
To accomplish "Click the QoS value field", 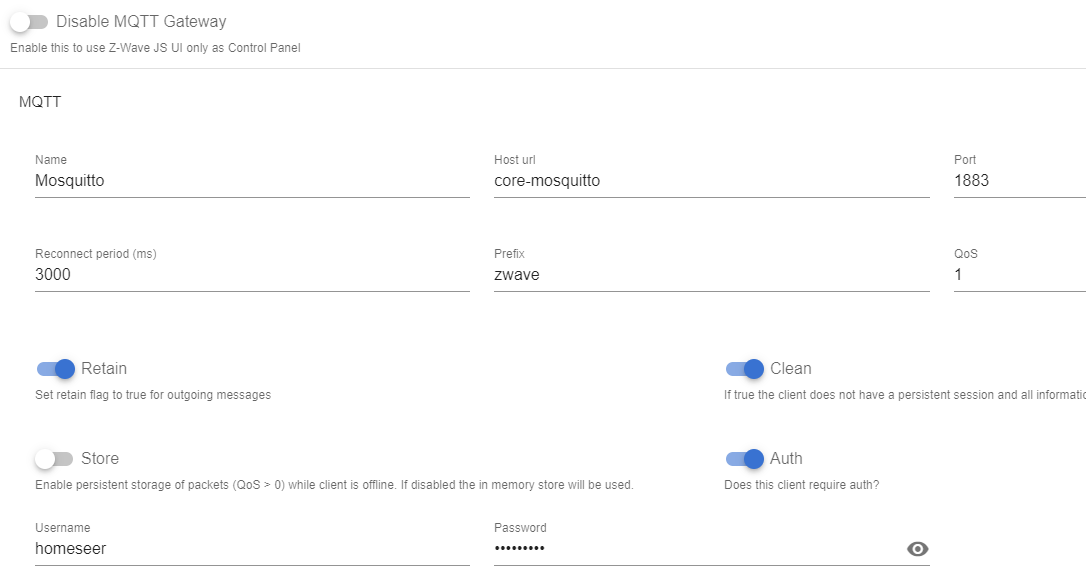I will click(1018, 274).
